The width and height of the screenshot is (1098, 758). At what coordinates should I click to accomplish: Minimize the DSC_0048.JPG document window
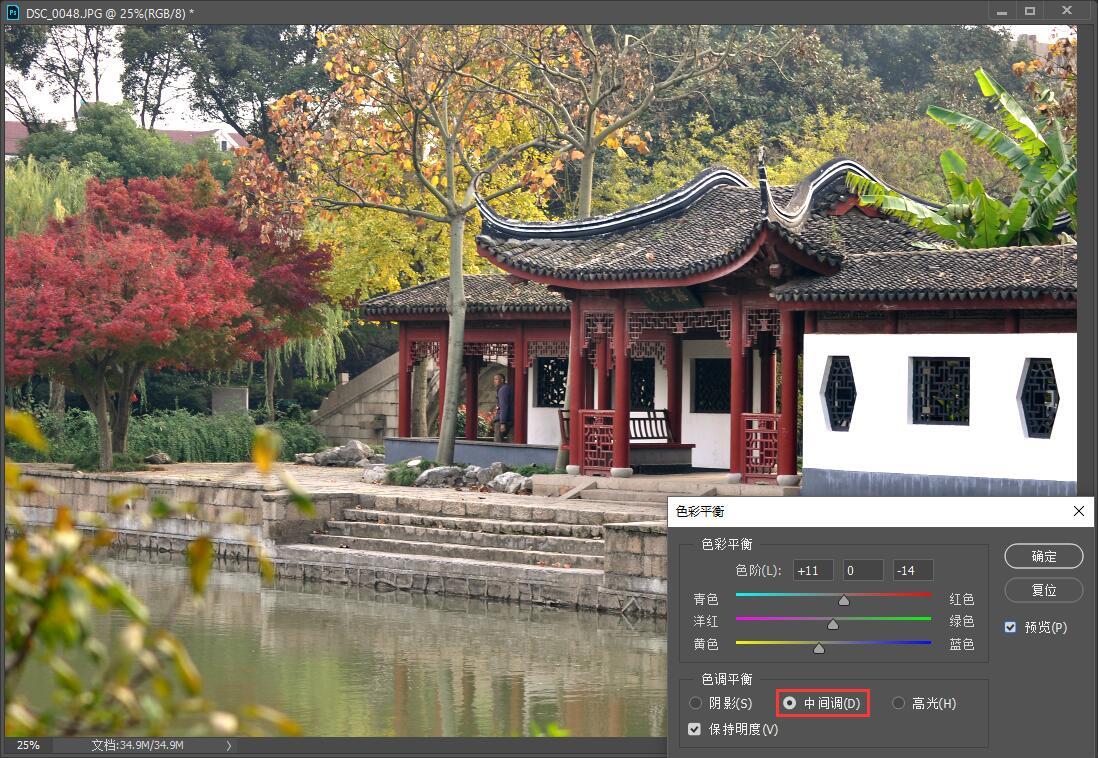(1002, 12)
